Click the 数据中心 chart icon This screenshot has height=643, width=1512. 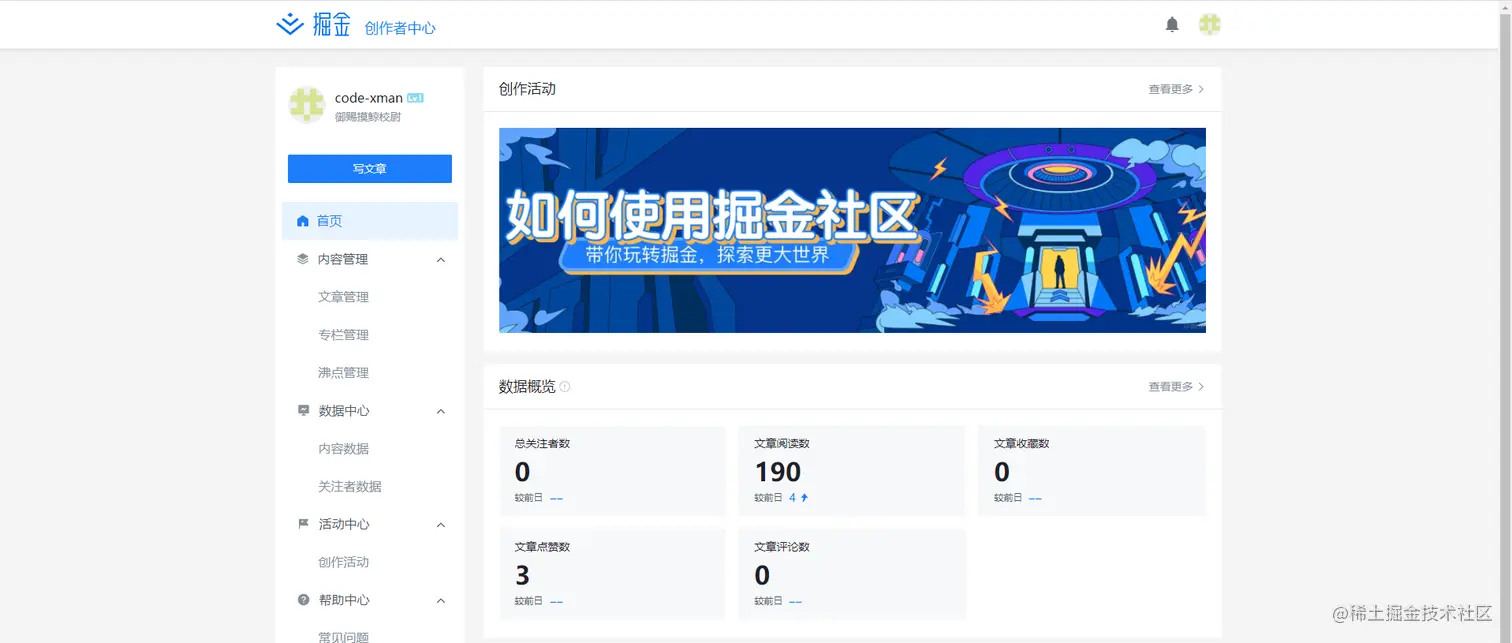pos(303,411)
